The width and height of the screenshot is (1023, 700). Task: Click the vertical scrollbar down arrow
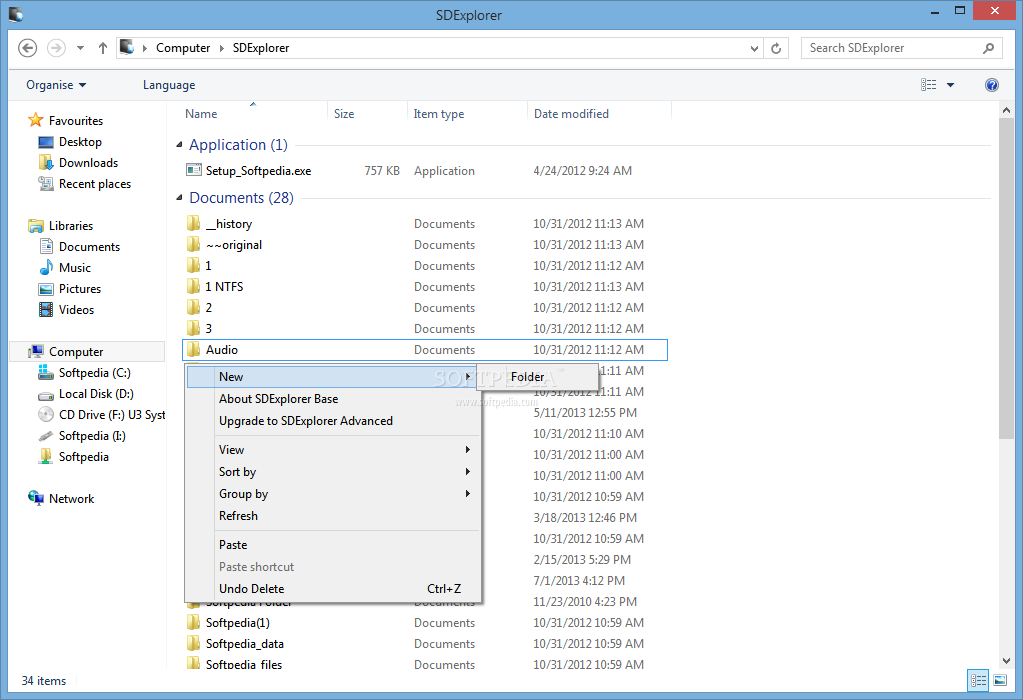point(1005,661)
